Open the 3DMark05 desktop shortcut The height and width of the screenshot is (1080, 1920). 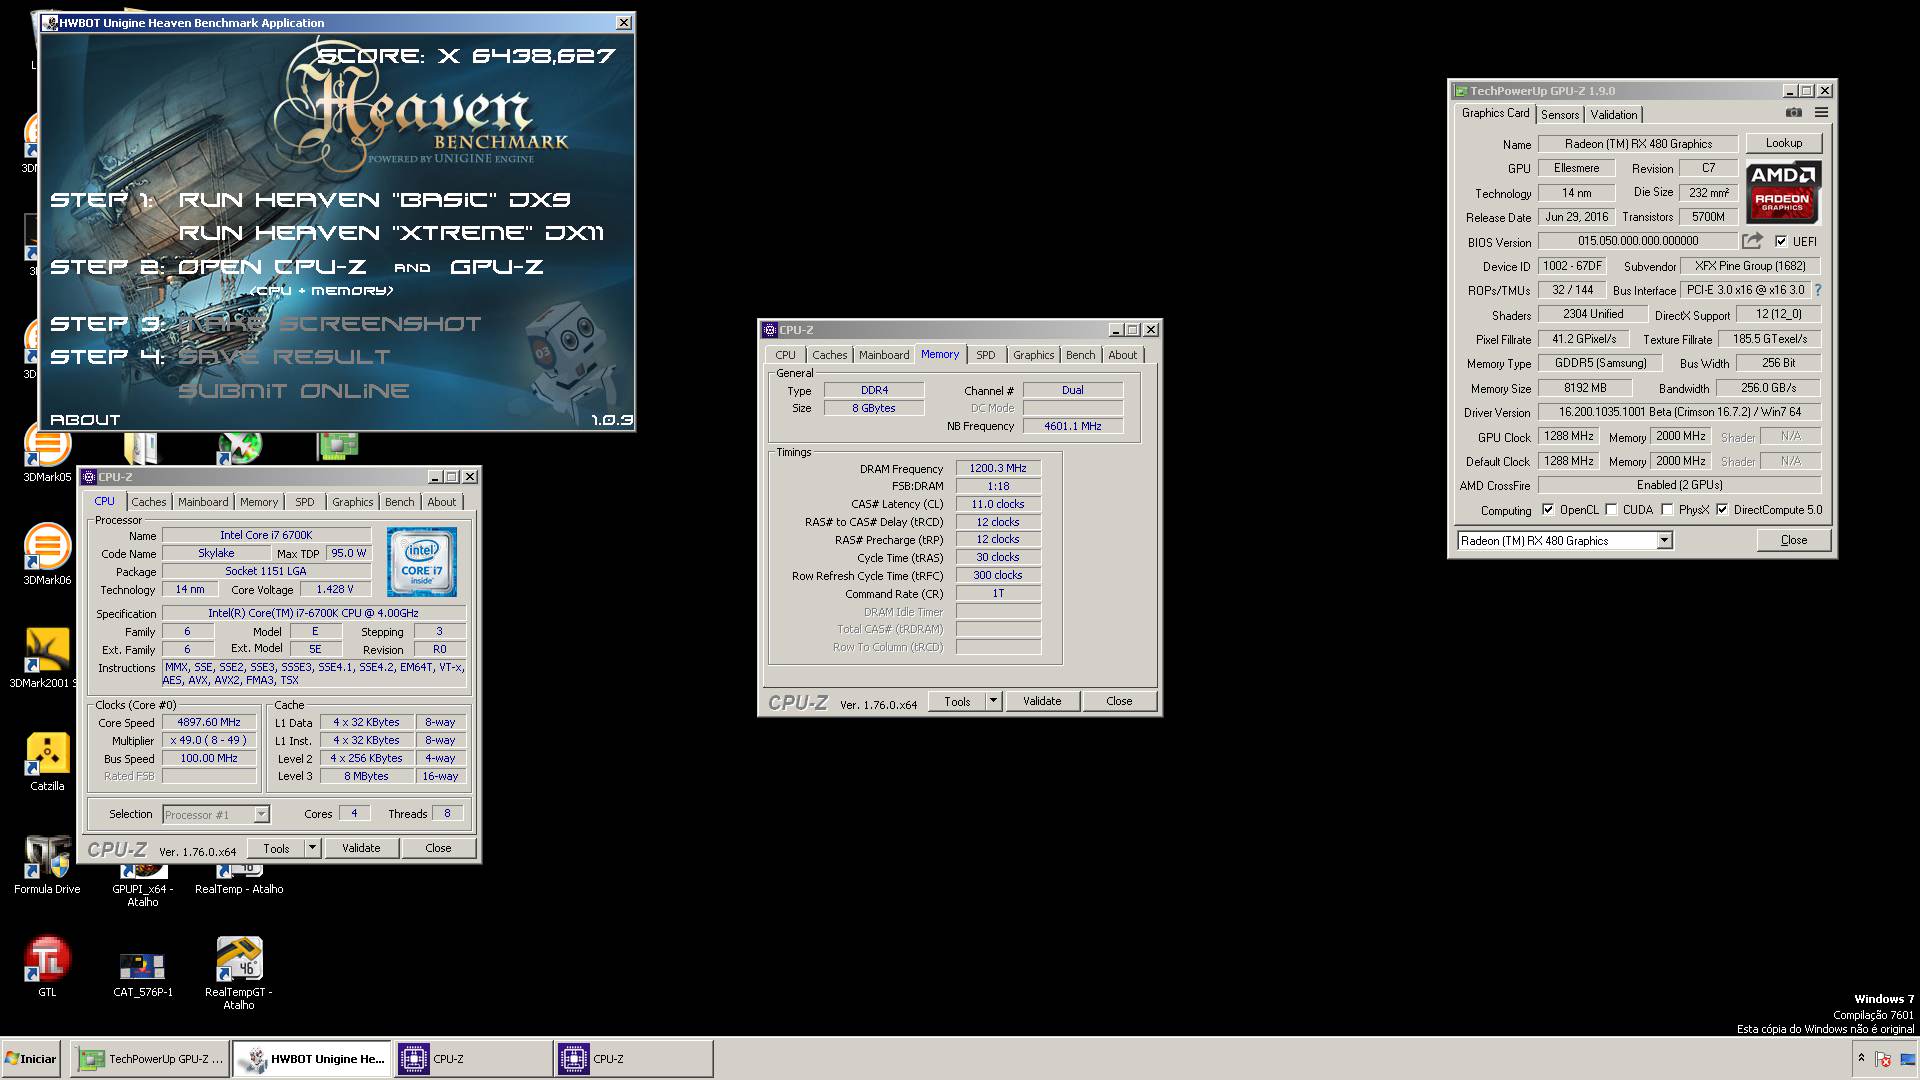point(47,452)
